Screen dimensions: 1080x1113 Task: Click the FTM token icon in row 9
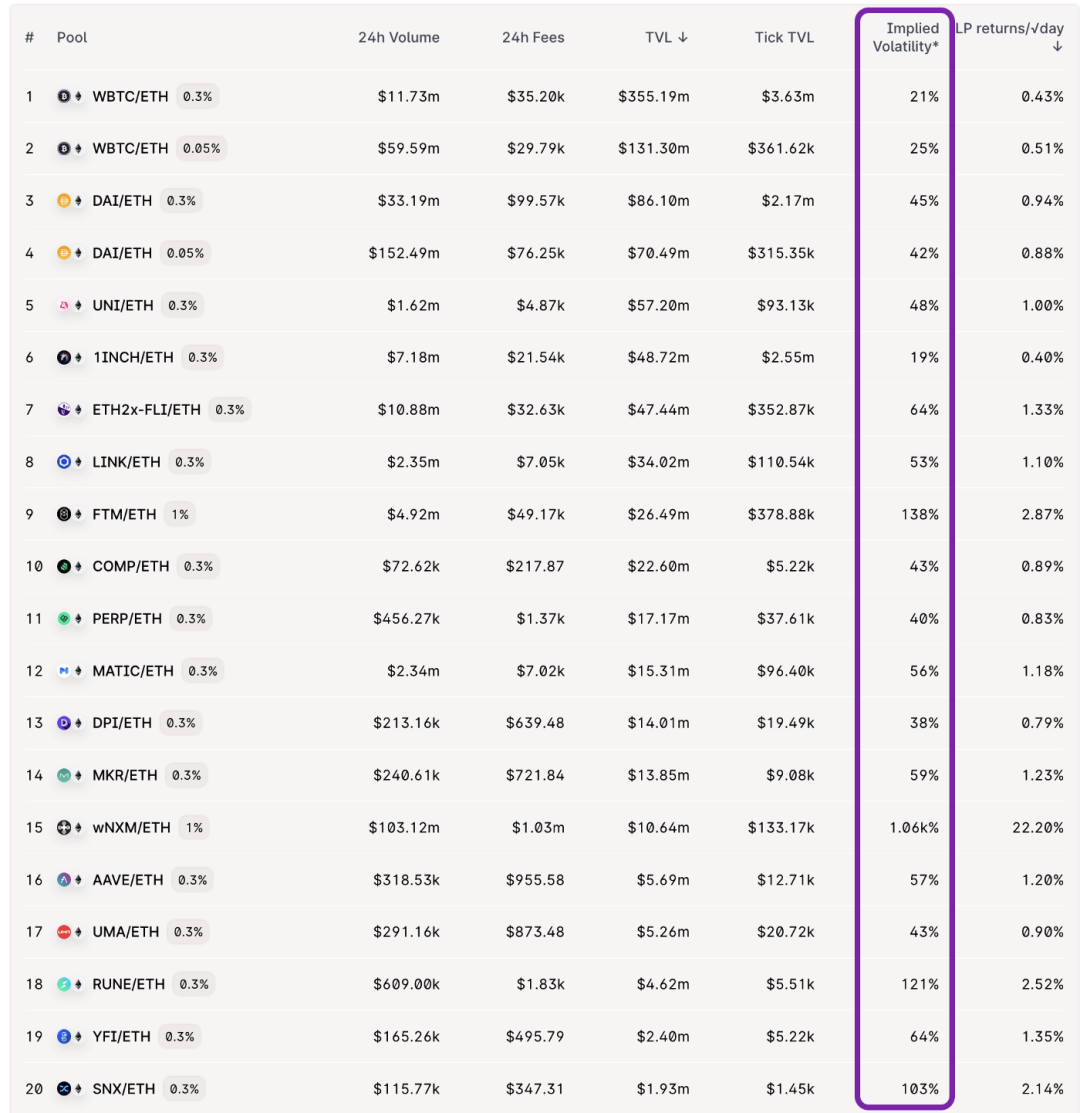64,515
